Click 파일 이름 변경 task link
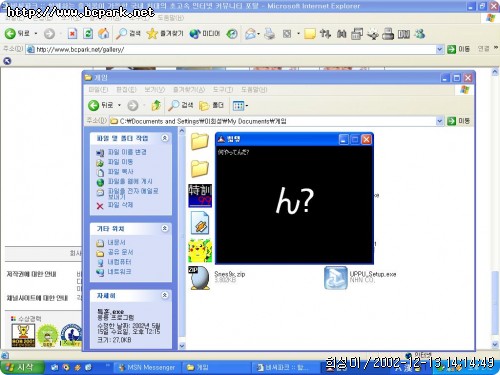The image size is (500, 375). (127, 152)
